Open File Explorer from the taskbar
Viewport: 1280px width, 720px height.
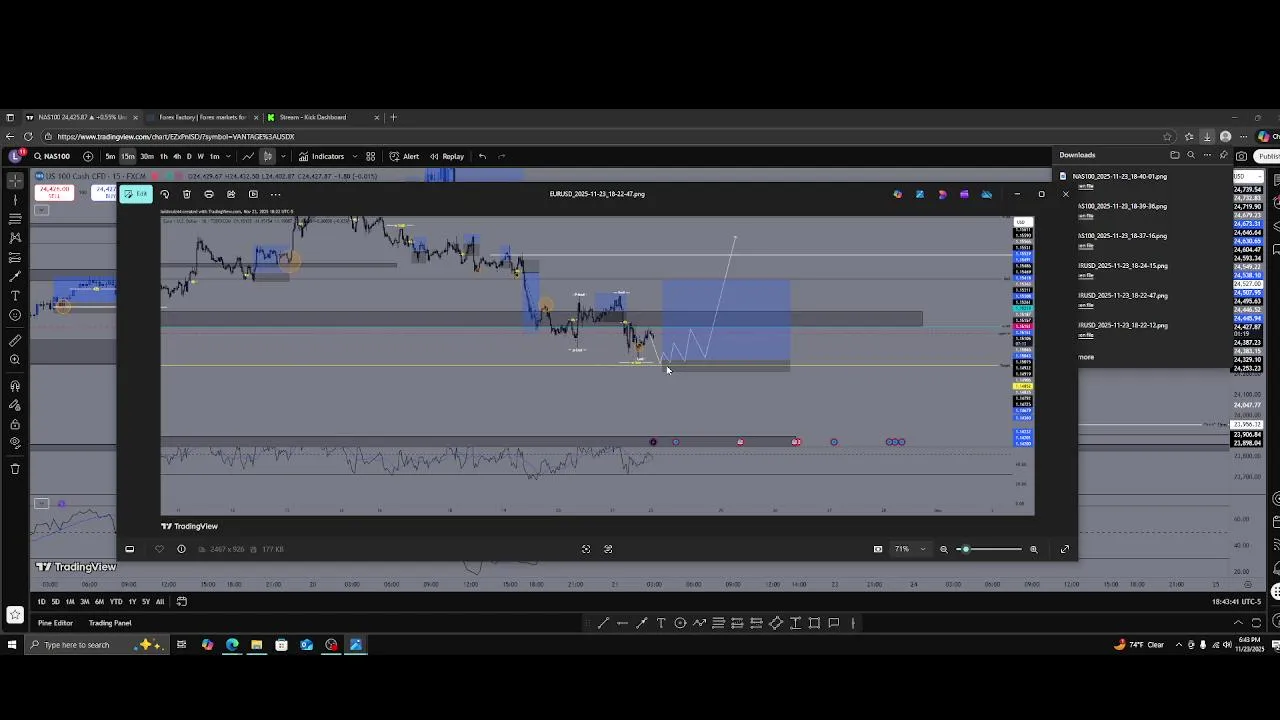(256, 645)
